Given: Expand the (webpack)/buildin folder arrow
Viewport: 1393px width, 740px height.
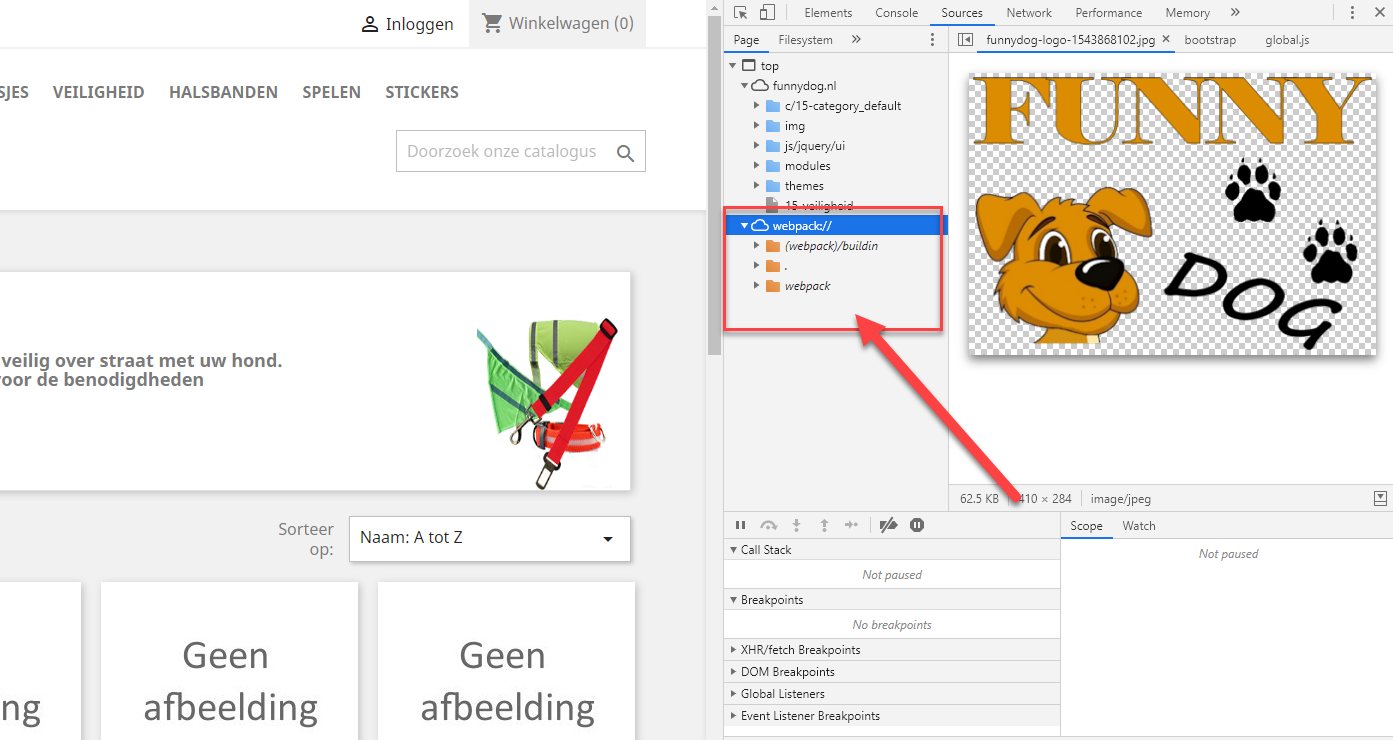Looking at the screenshot, I should 757,246.
